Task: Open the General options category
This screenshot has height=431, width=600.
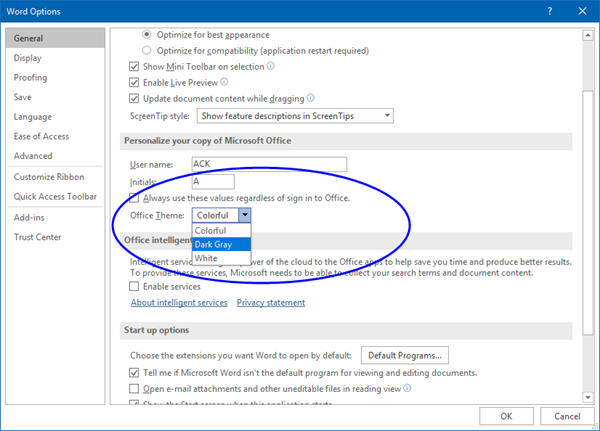Action: 55,38
